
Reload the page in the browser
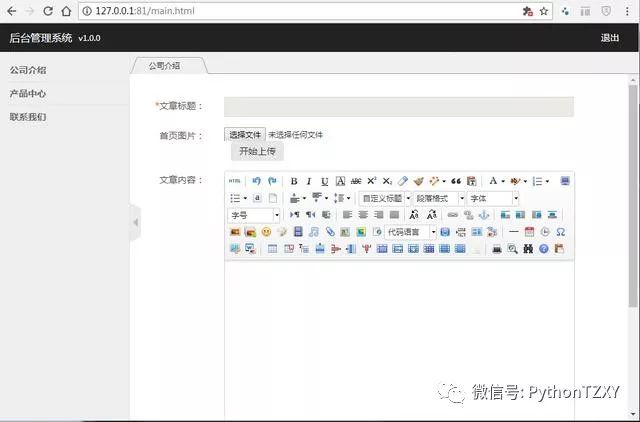[x=48, y=11]
